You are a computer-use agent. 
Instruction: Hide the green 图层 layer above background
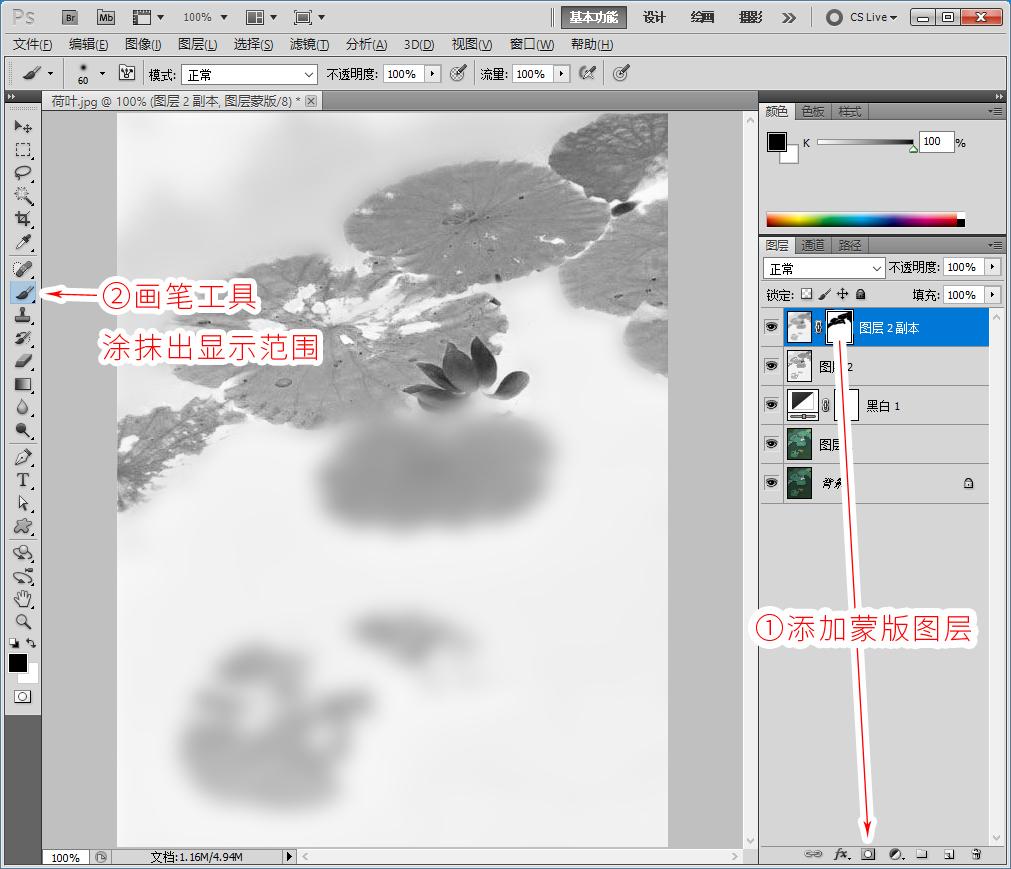point(771,444)
